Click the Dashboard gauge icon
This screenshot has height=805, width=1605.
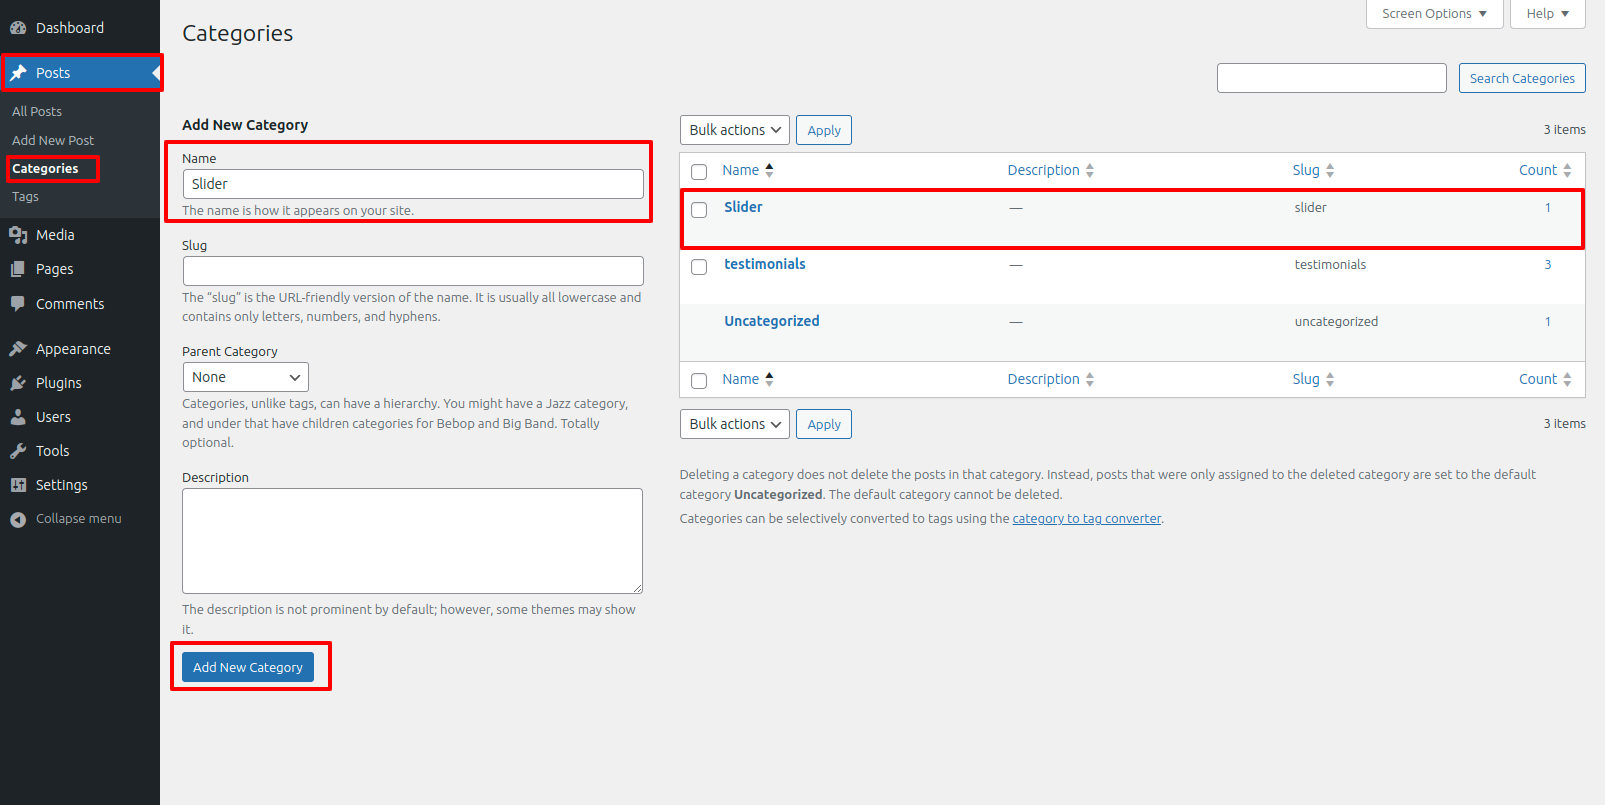[18, 28]
